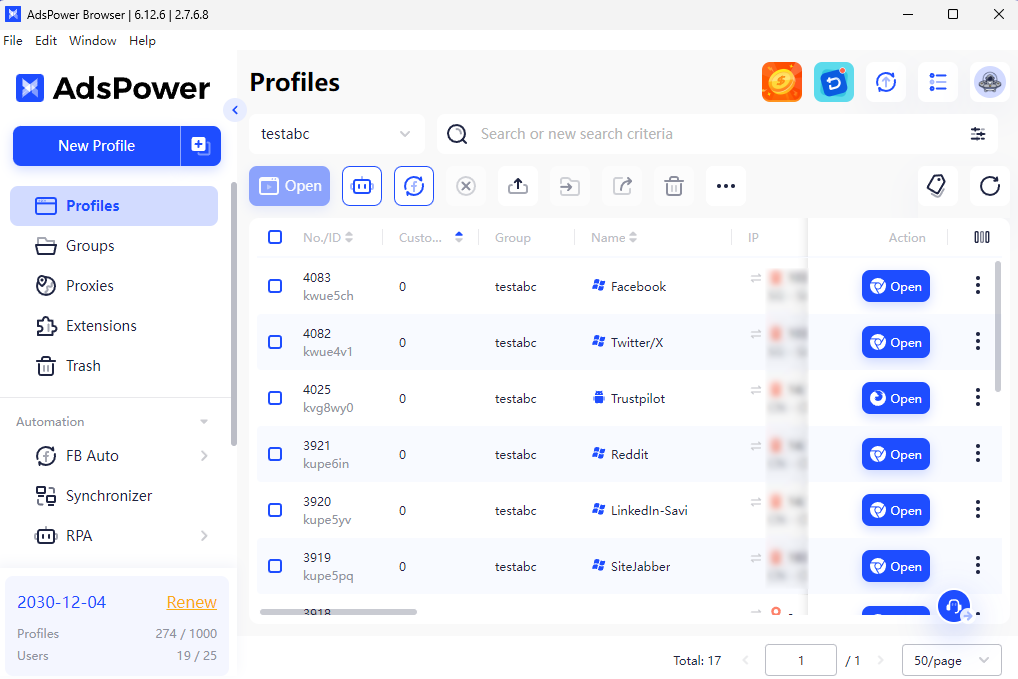The height and width of the screenshot is (679, 1018).
Task: Click the upload update circular icon
Action: point(886,82)
